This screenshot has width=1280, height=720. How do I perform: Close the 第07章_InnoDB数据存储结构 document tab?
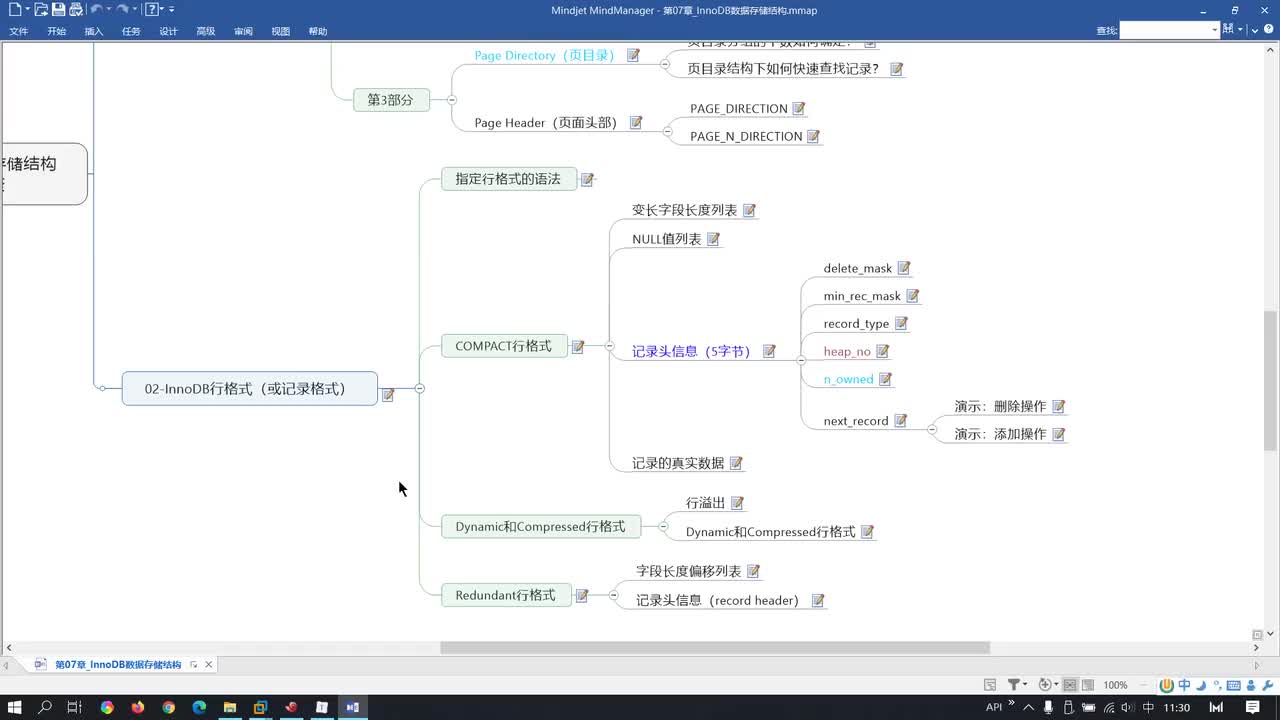(x=209, y=665)
